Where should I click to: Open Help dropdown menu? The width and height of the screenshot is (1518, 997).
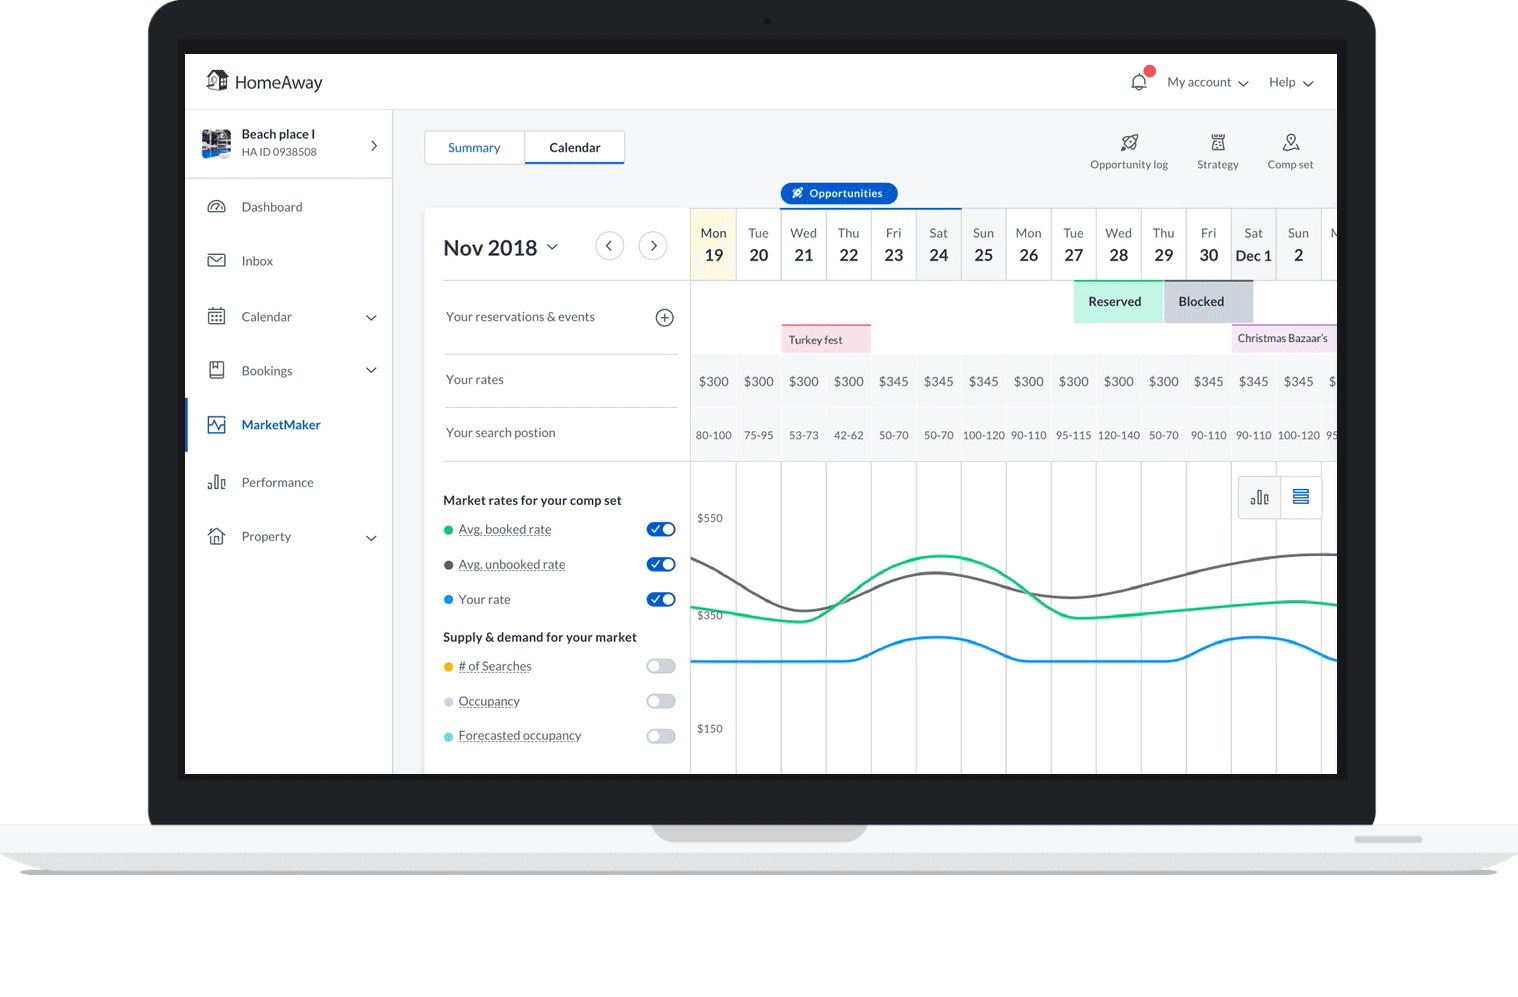pyautogui.click(x=1291, y=82)
